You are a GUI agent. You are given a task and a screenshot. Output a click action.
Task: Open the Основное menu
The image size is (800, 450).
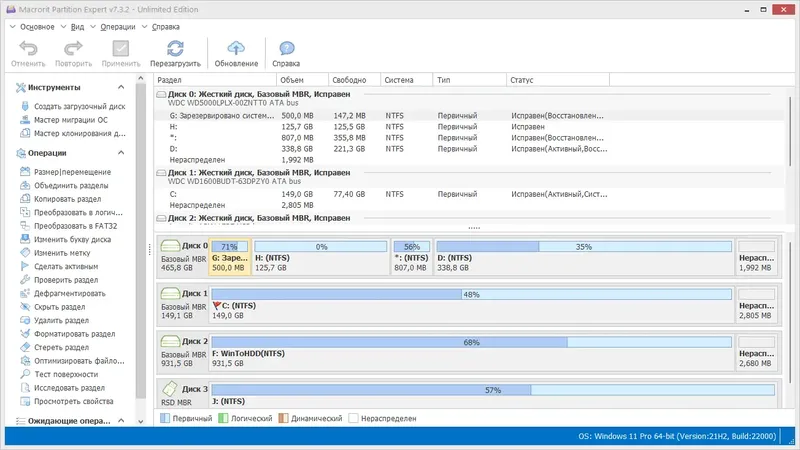[x=36, y=27]
